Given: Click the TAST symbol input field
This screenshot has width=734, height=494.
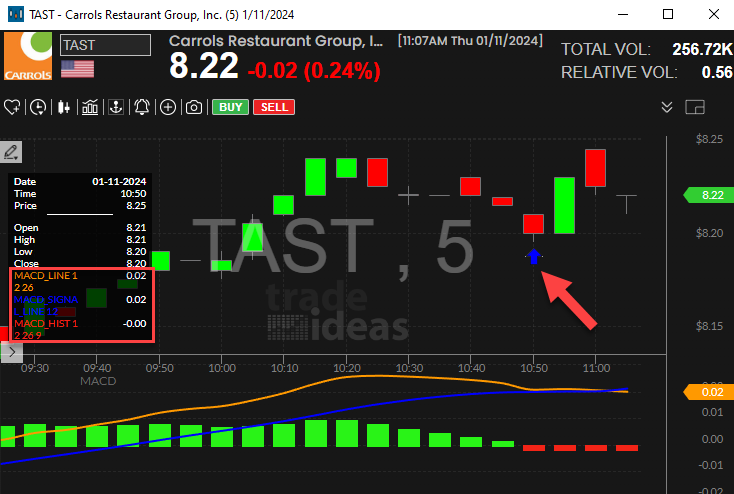Looking at the screenshot, I should [105, 45].
